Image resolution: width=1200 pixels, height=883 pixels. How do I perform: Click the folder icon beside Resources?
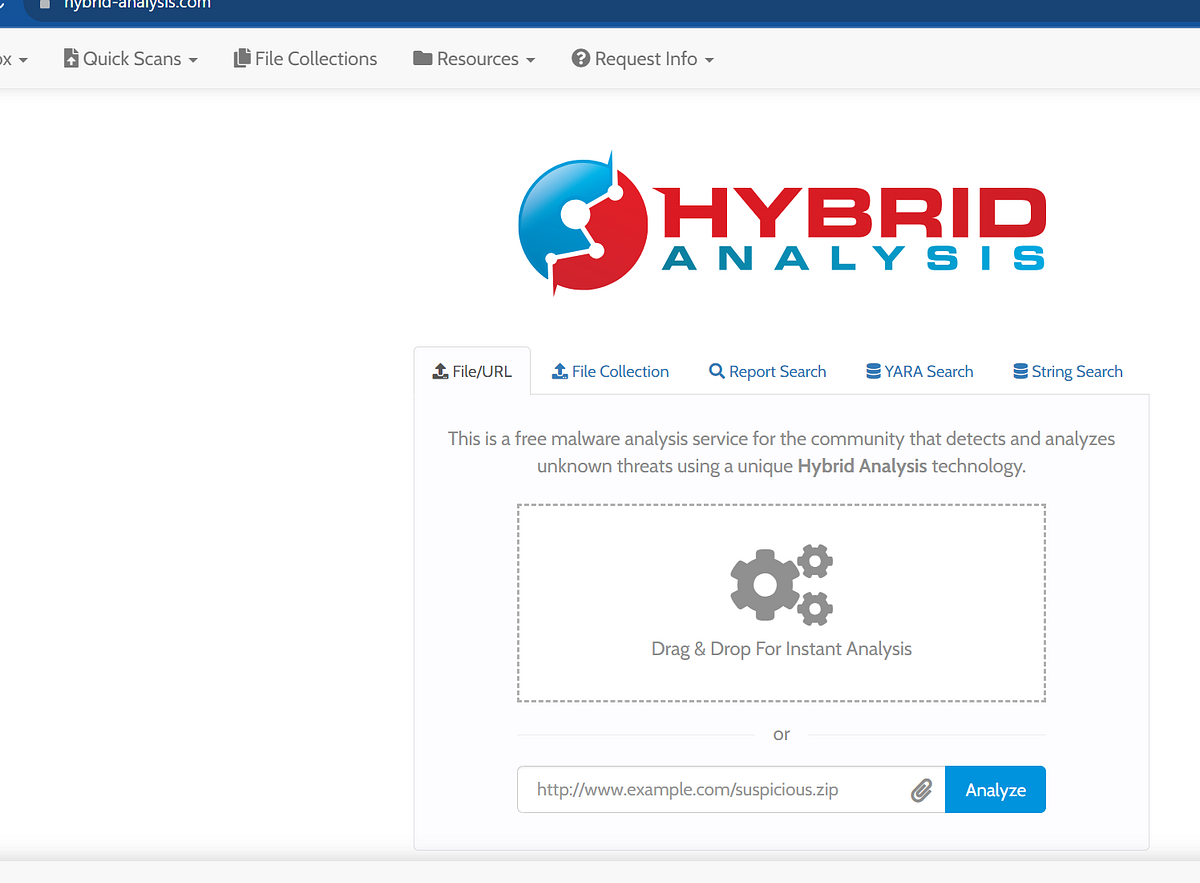422,58
